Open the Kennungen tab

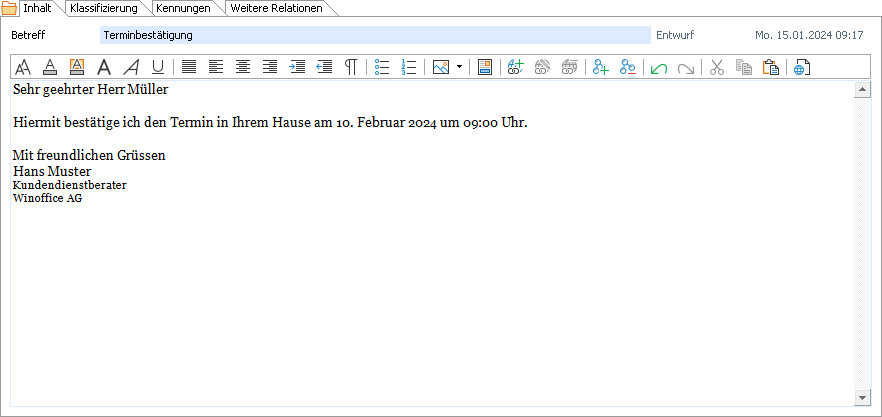(x=183, y=8)
